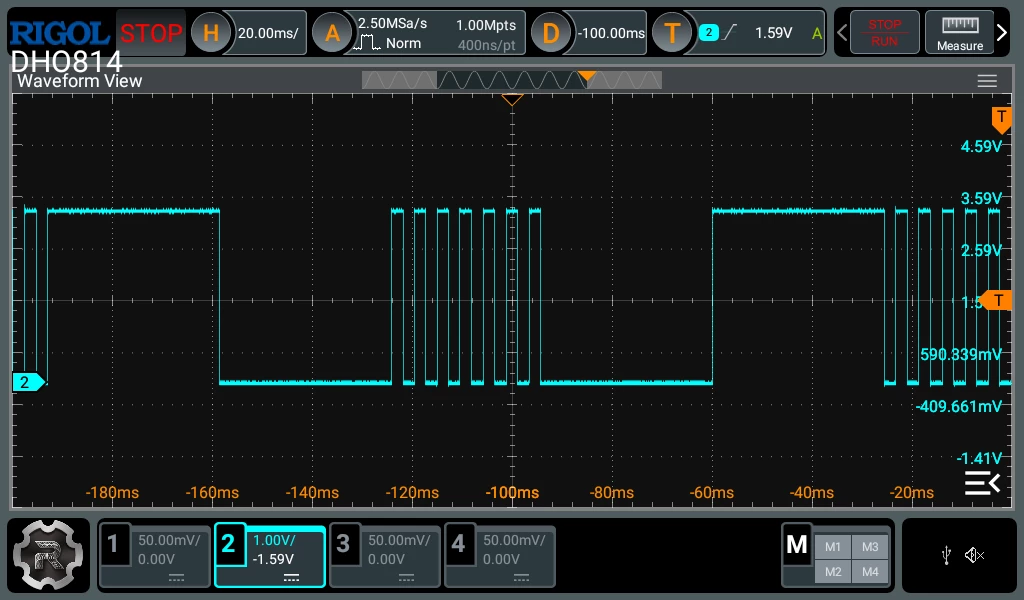
Task: Open the Acquisition (A) settings icon
Action: (x=332, y=33)
